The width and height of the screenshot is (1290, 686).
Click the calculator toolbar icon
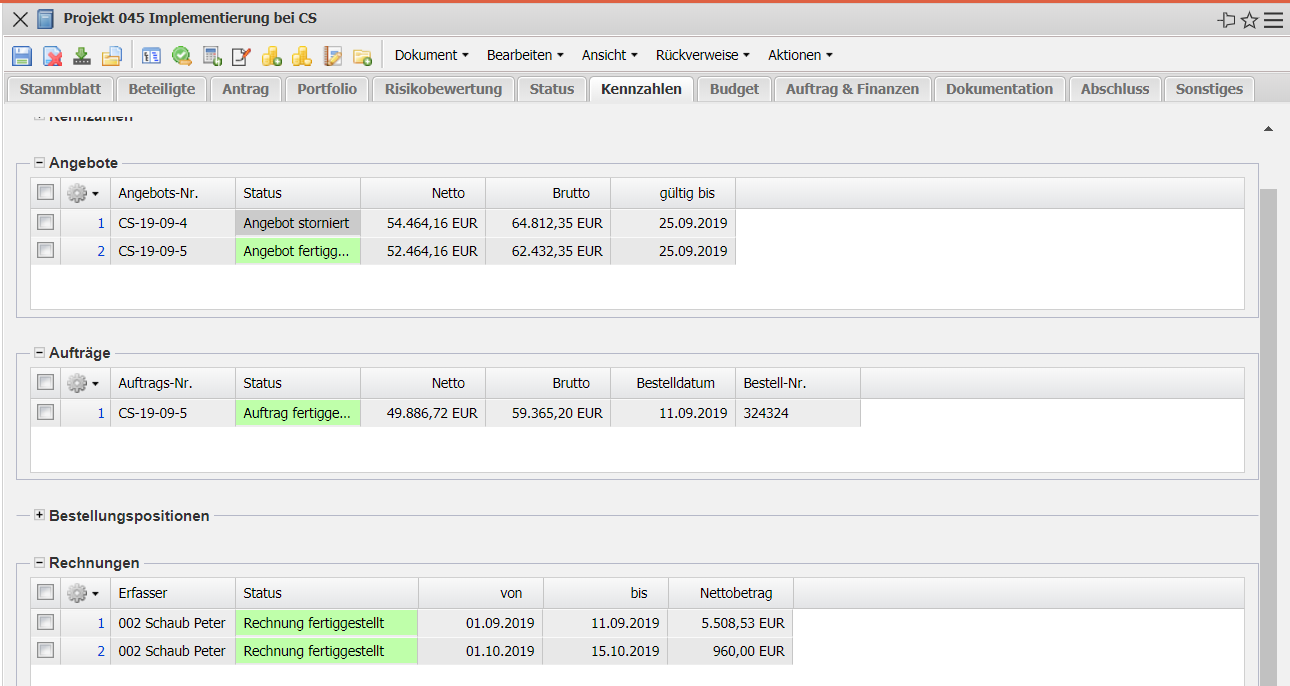coord(212,56)
